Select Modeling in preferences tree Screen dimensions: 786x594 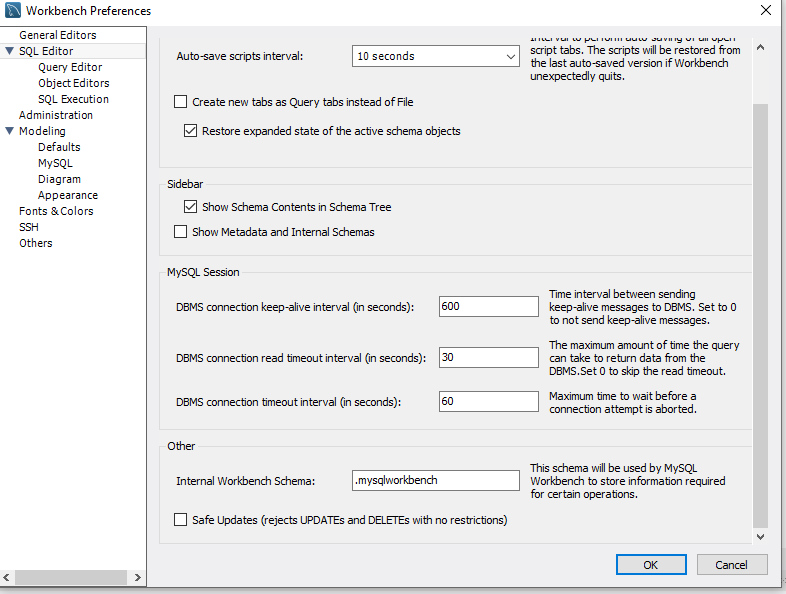click(42, 131)
